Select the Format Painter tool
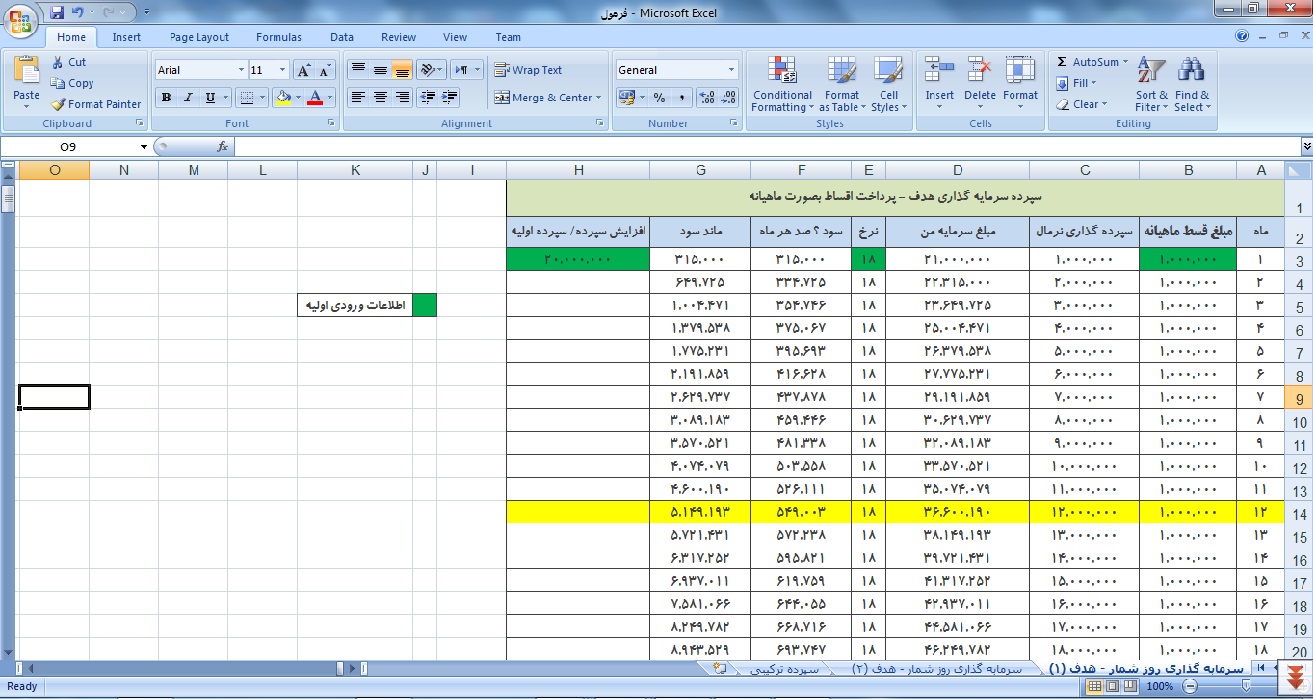This screenshot has height=699, width=1313. (96, 104)
